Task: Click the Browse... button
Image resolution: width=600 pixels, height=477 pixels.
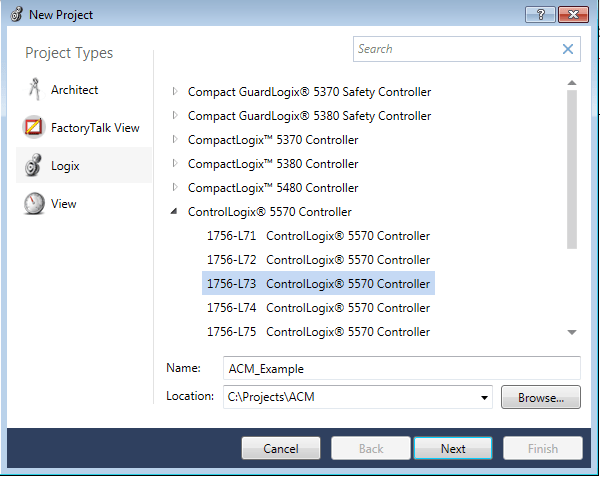Action: (541, 397)
